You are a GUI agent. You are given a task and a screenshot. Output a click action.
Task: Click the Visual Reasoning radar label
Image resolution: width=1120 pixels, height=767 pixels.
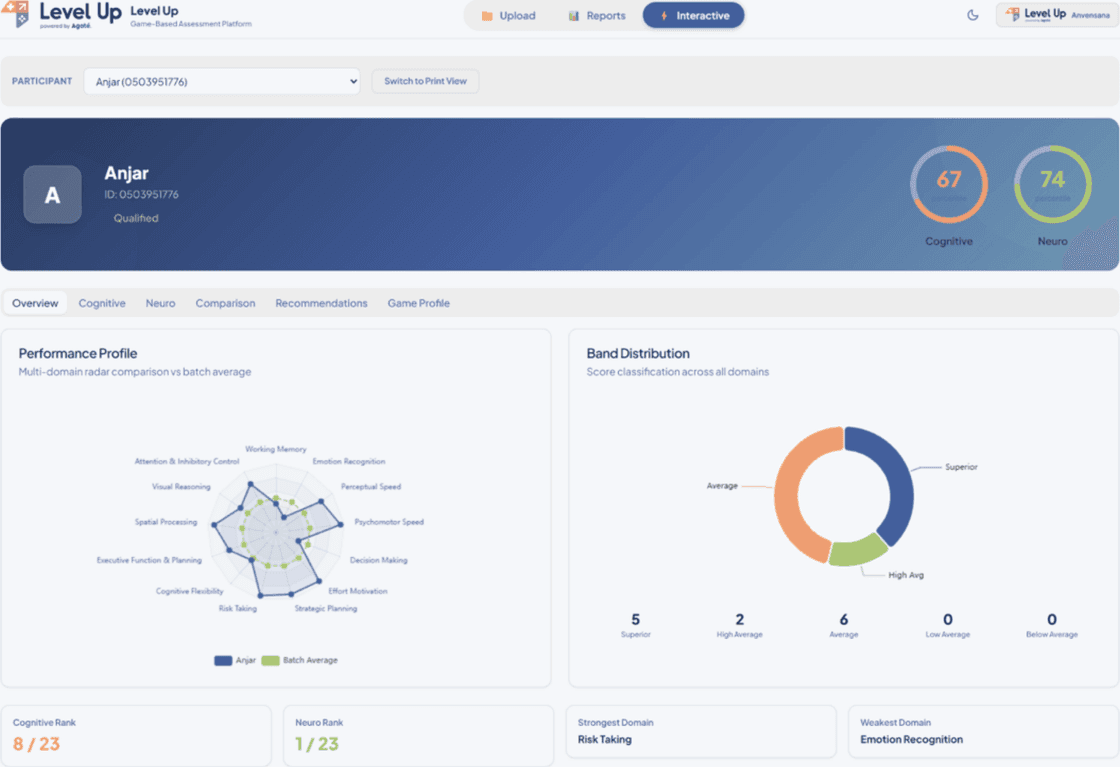[x=181, y=486]
